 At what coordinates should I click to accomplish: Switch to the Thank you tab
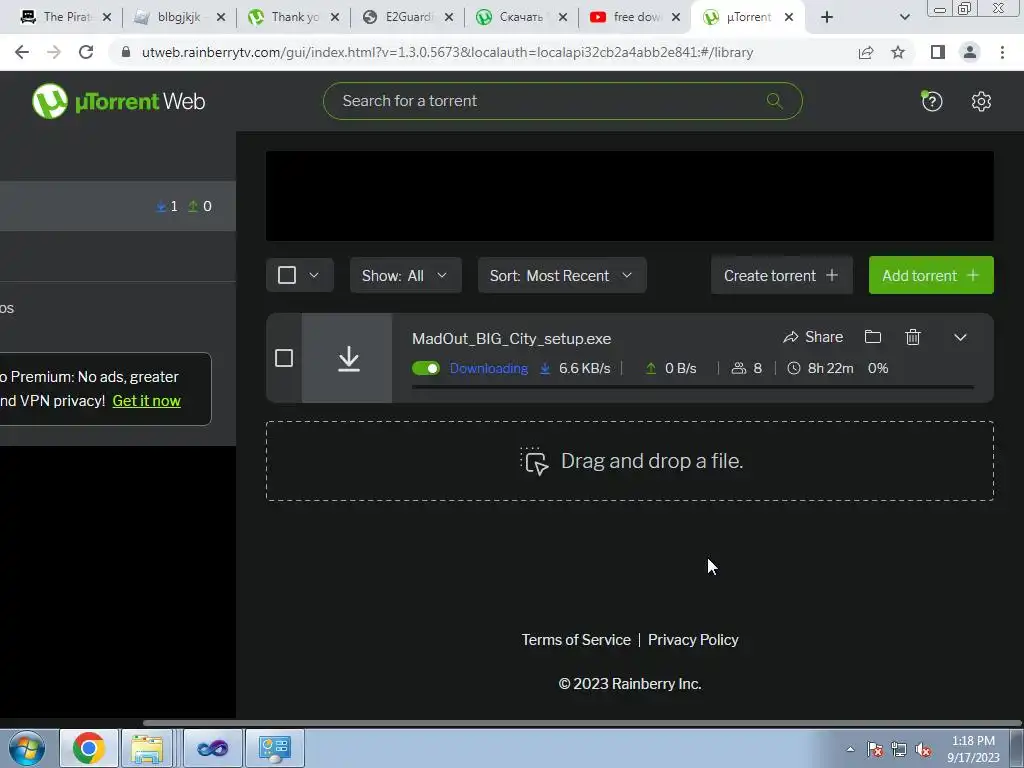pos(292,17)
